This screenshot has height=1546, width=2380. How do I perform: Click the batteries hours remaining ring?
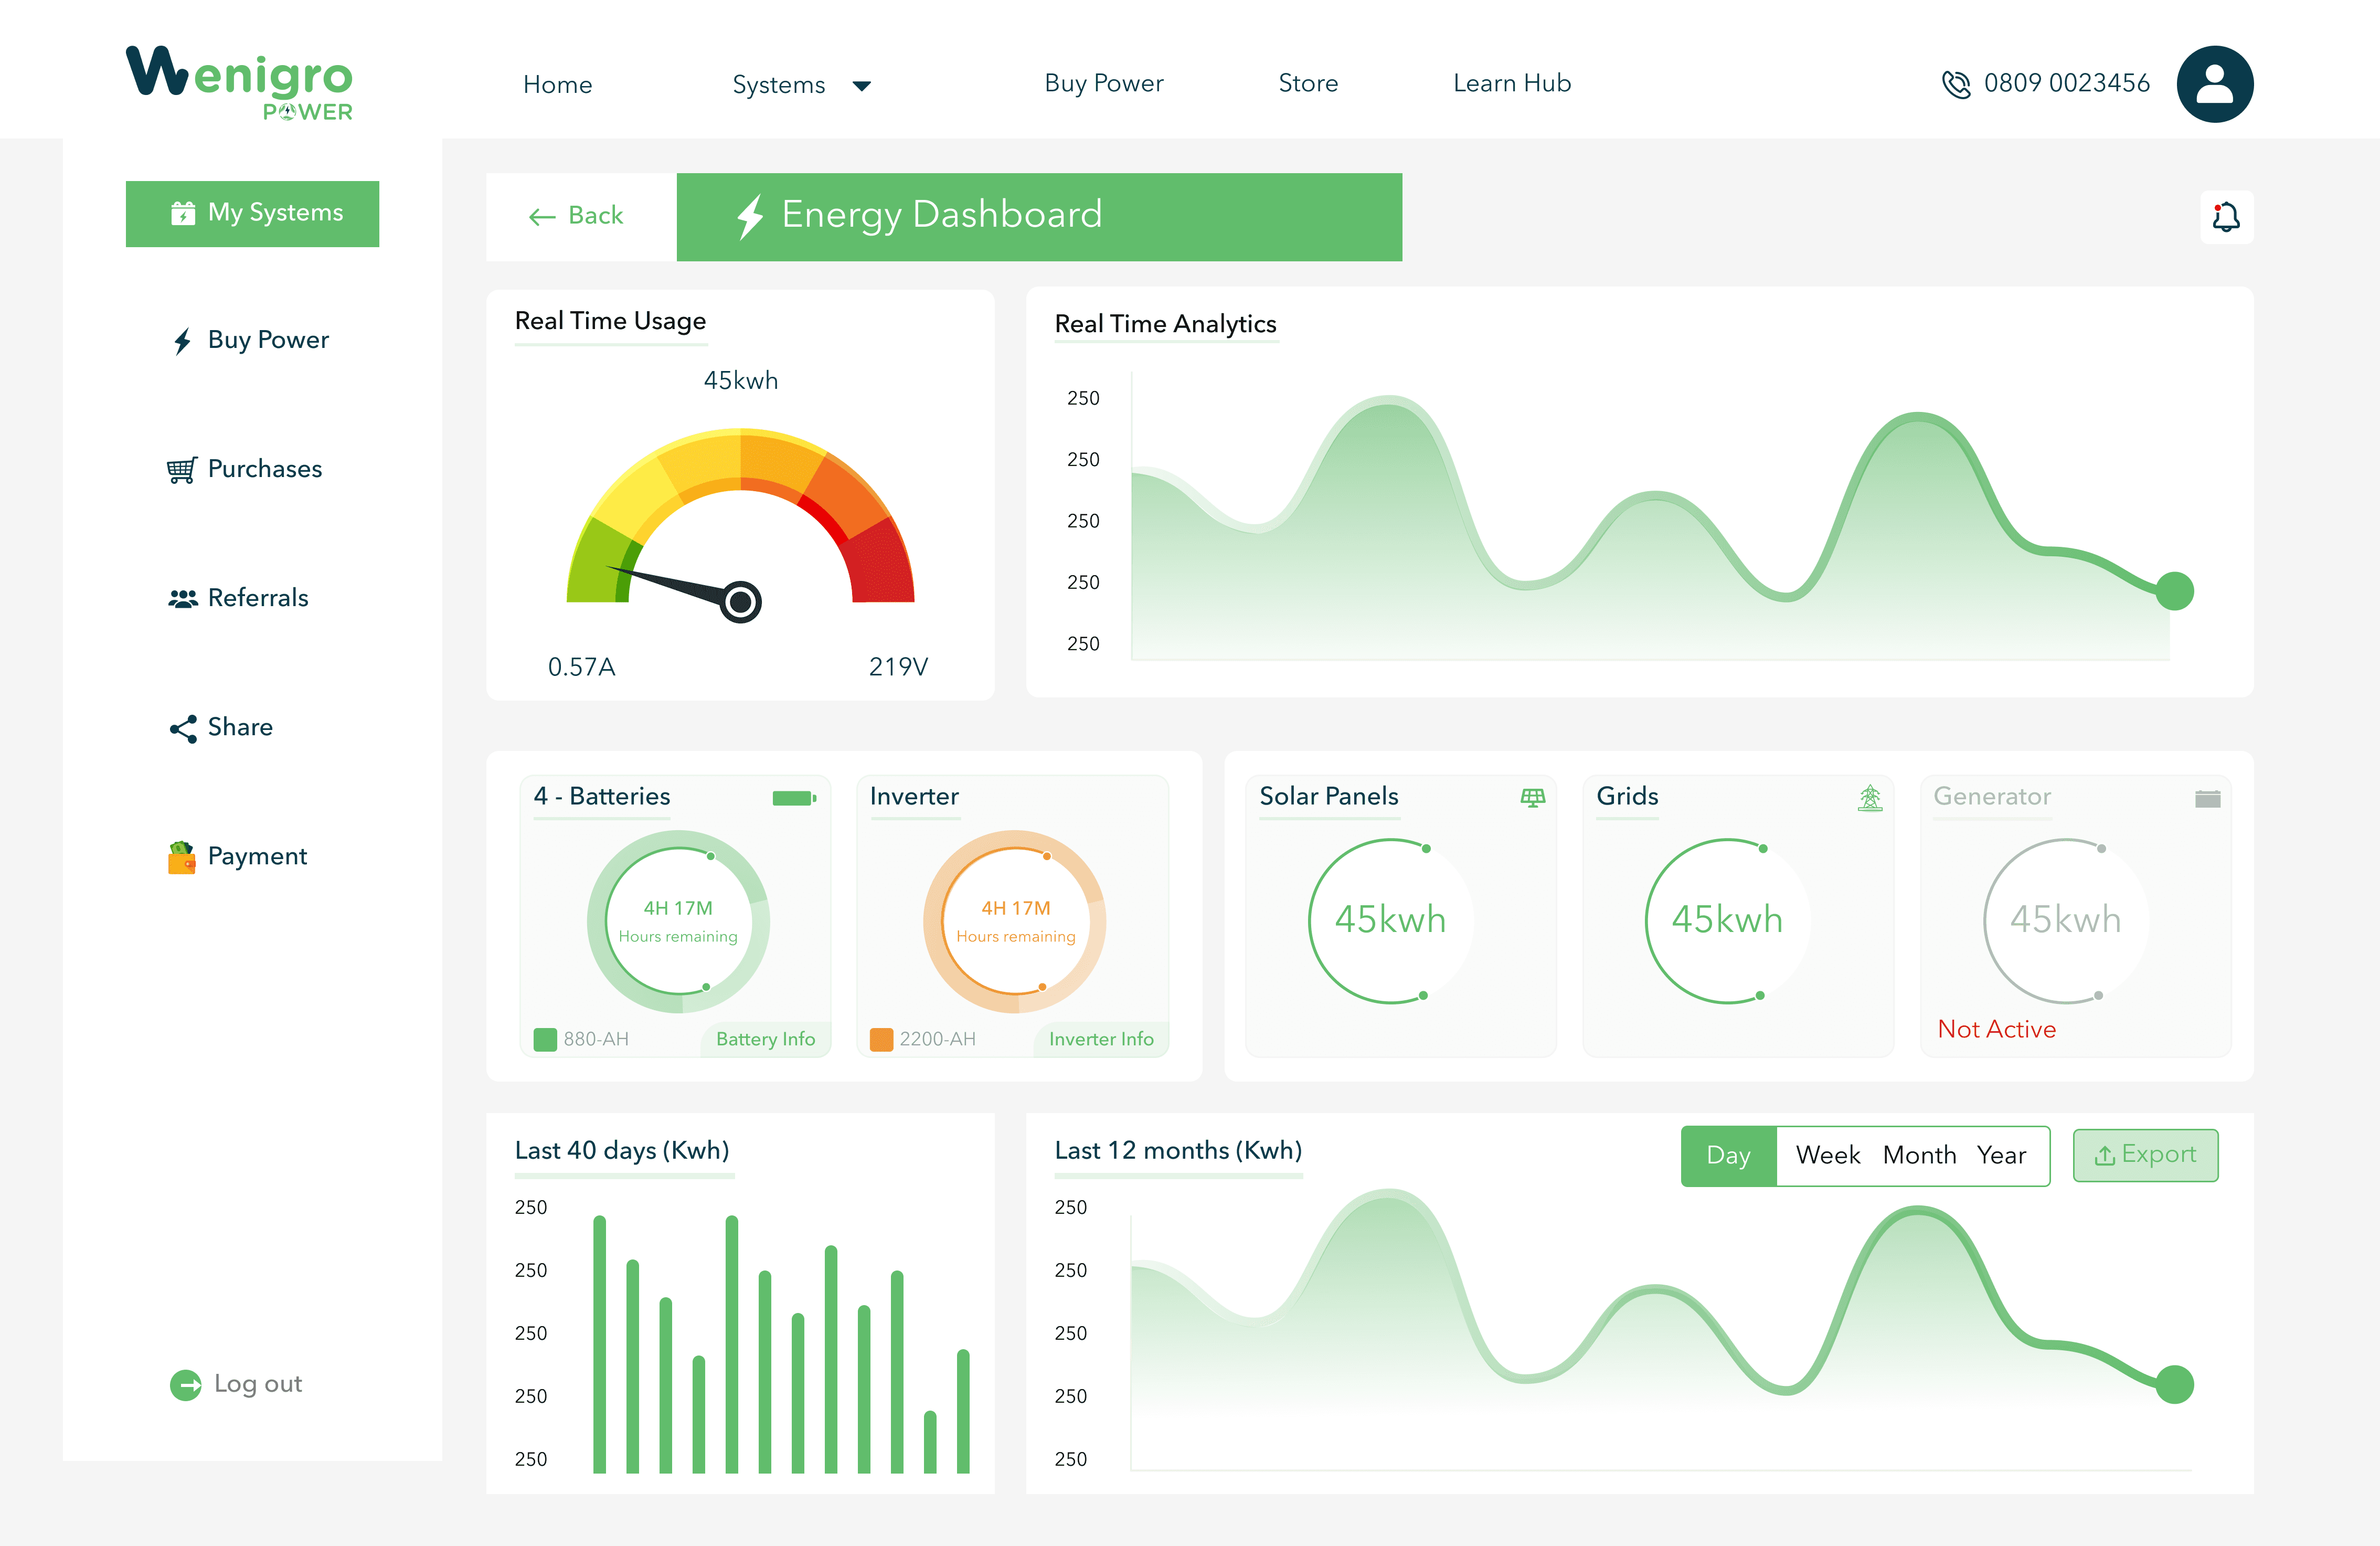point(678,921)
